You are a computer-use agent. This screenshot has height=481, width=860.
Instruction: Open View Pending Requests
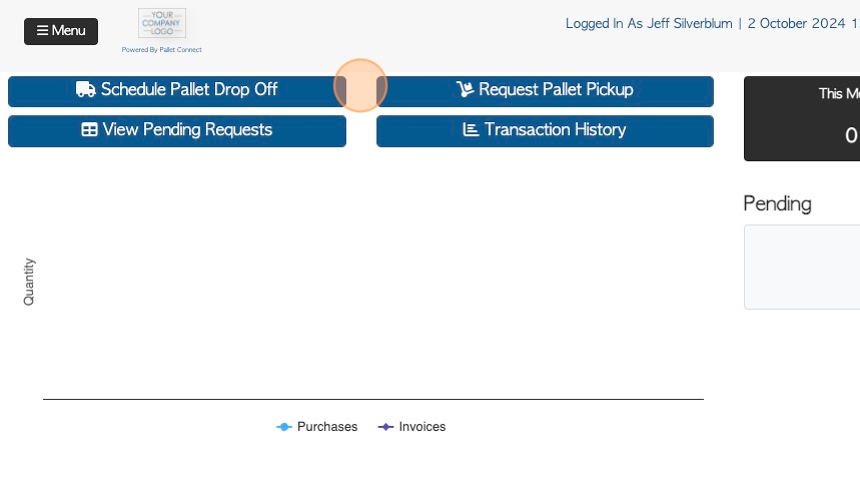click(x=177, y=131)
